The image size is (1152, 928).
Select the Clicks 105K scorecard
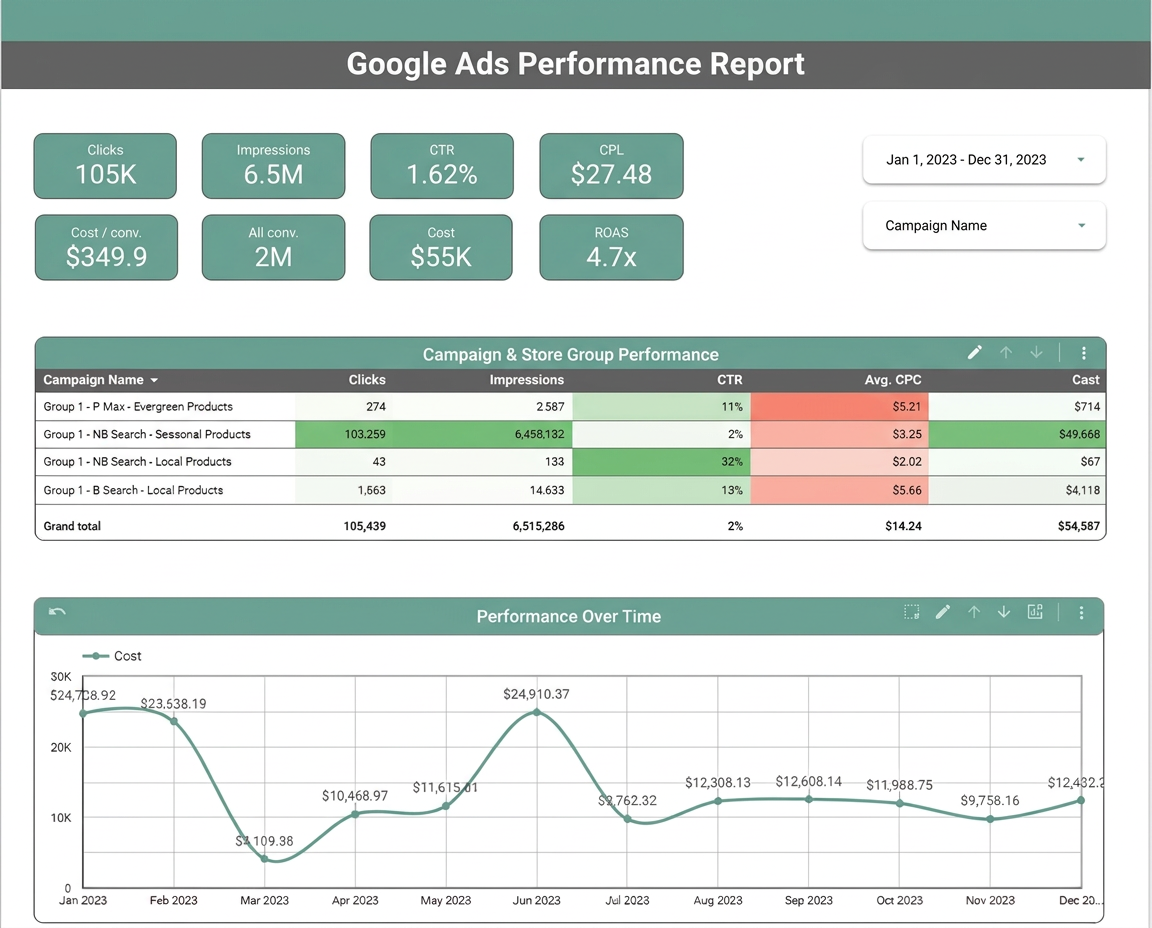coord(105,166)
